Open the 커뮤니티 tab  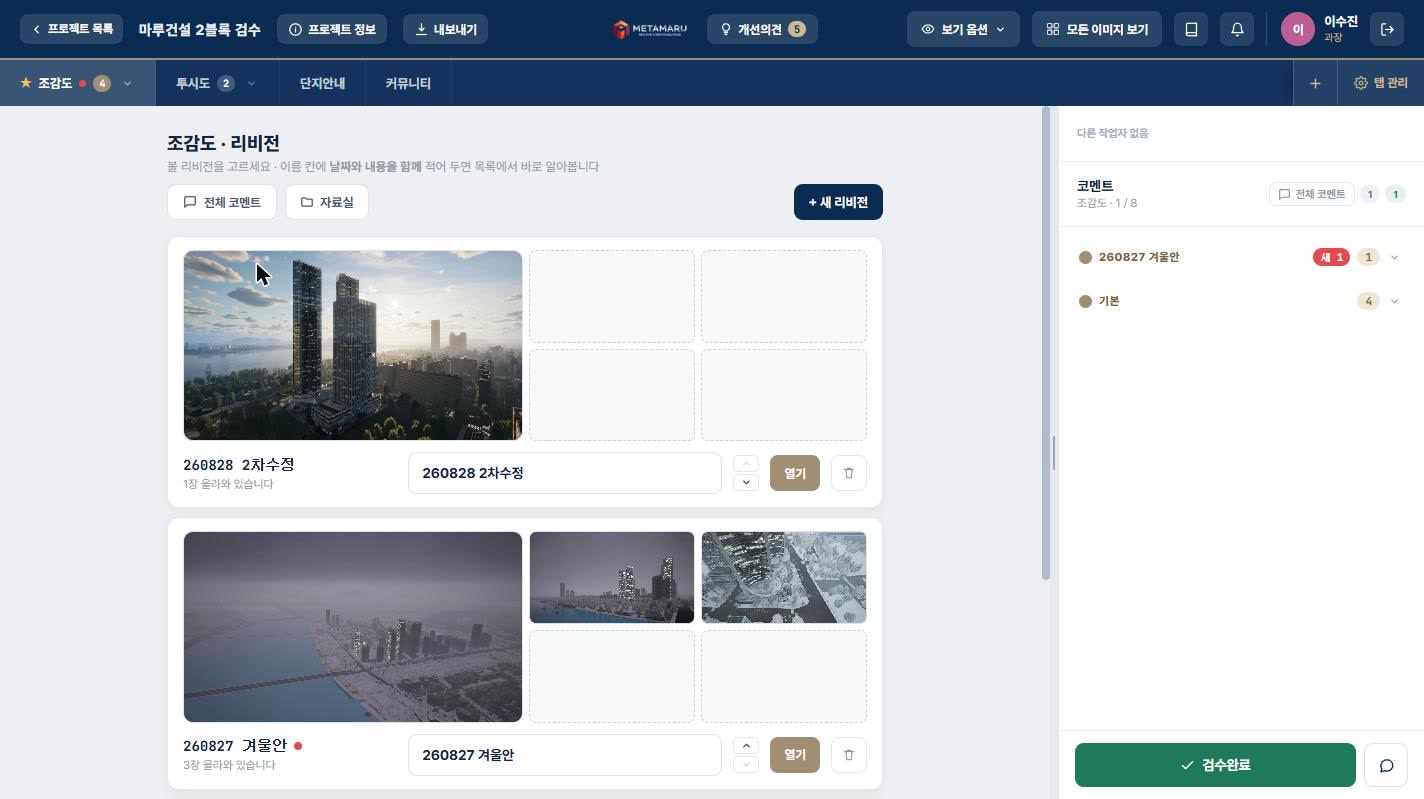(408, 83)
